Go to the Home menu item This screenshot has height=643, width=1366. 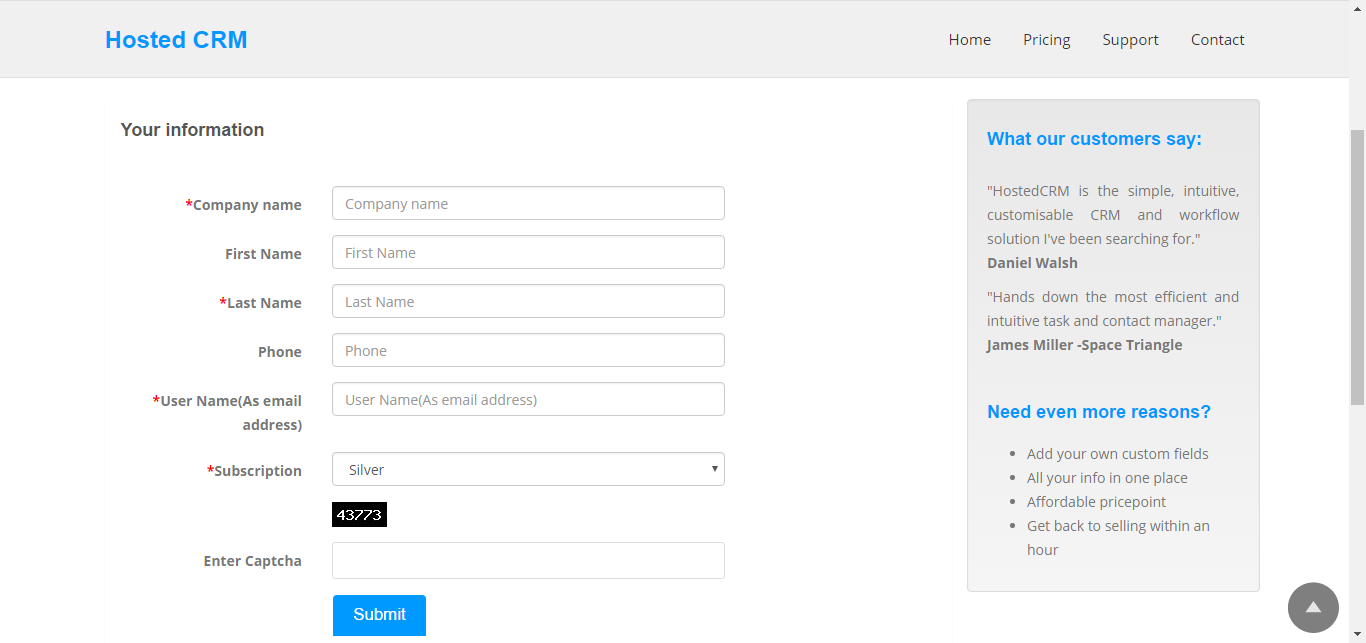coord(970,40)
